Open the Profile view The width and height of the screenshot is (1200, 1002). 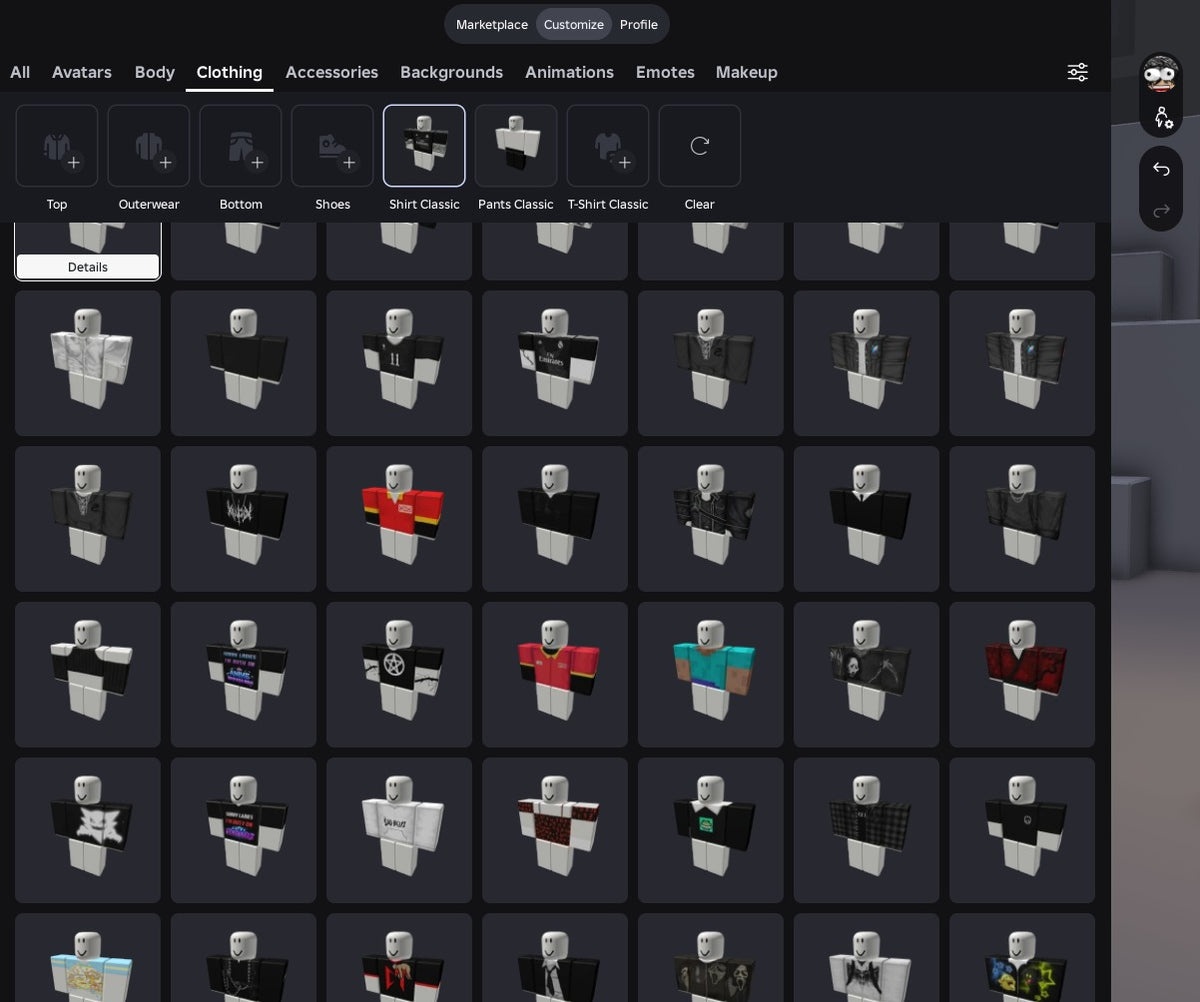click(639, 24)
